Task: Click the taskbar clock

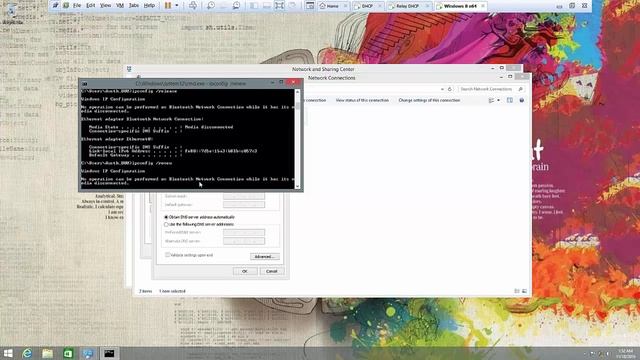Action: 625,353
